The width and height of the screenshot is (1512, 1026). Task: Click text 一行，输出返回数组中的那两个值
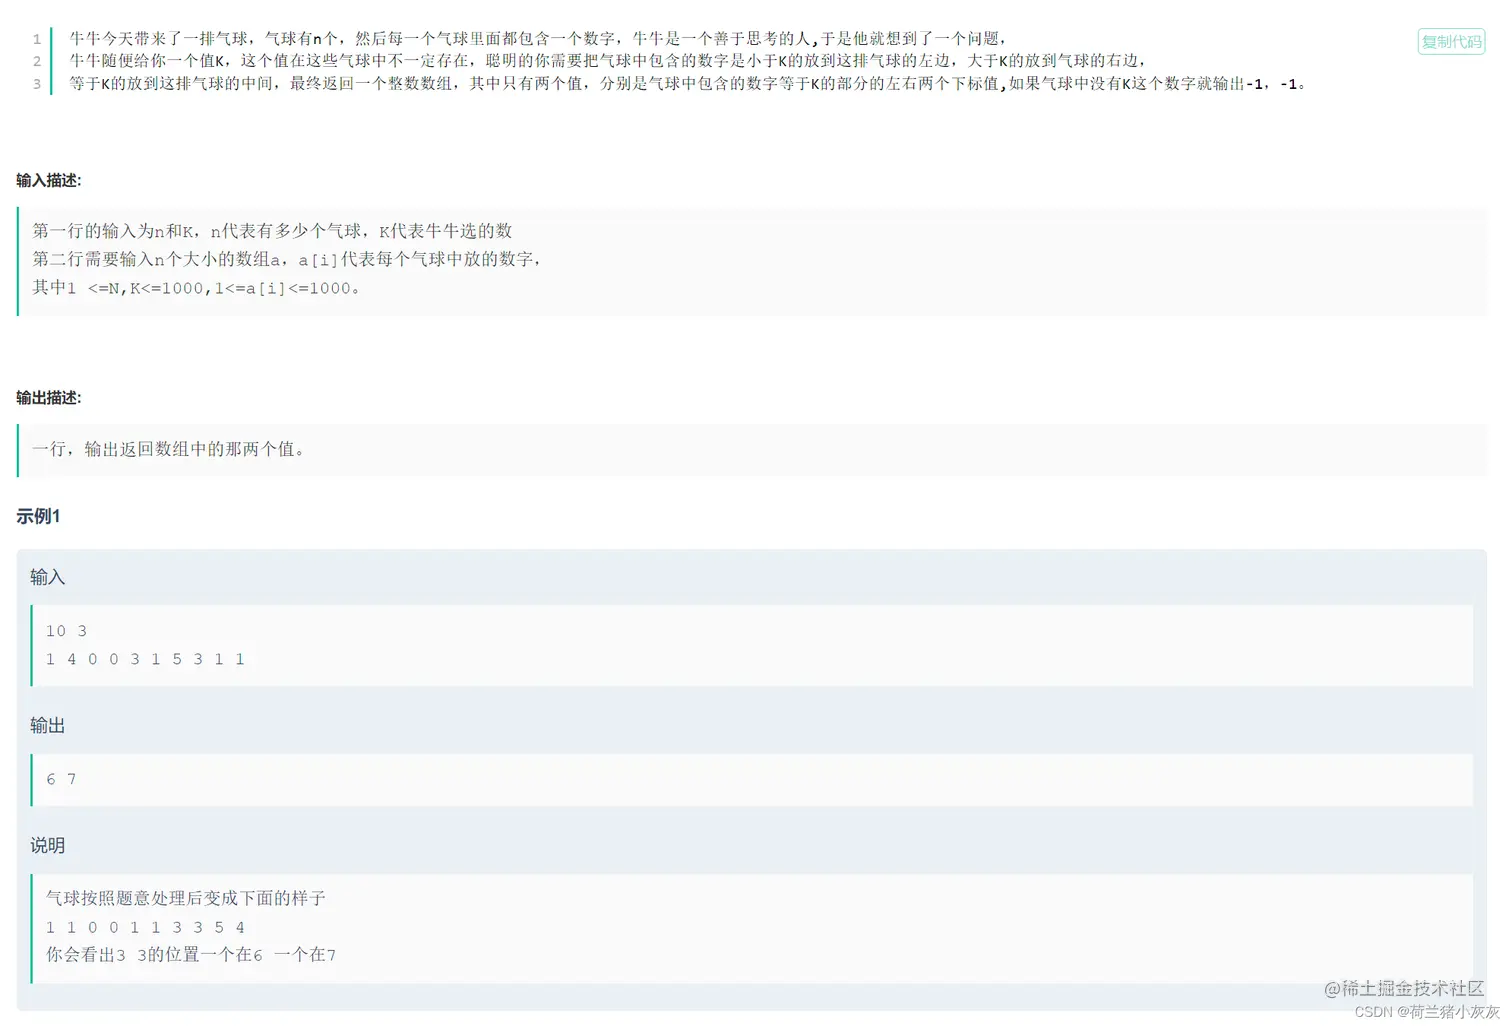click(169, 449)
